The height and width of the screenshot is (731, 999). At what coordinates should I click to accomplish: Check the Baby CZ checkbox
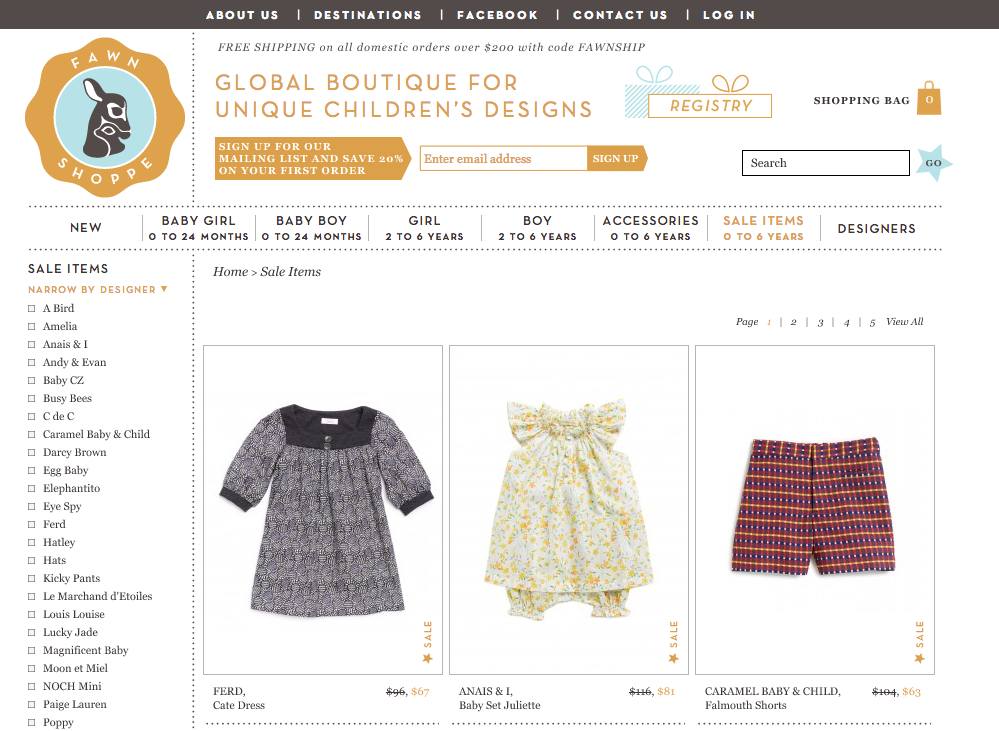(x=31, y=380)
